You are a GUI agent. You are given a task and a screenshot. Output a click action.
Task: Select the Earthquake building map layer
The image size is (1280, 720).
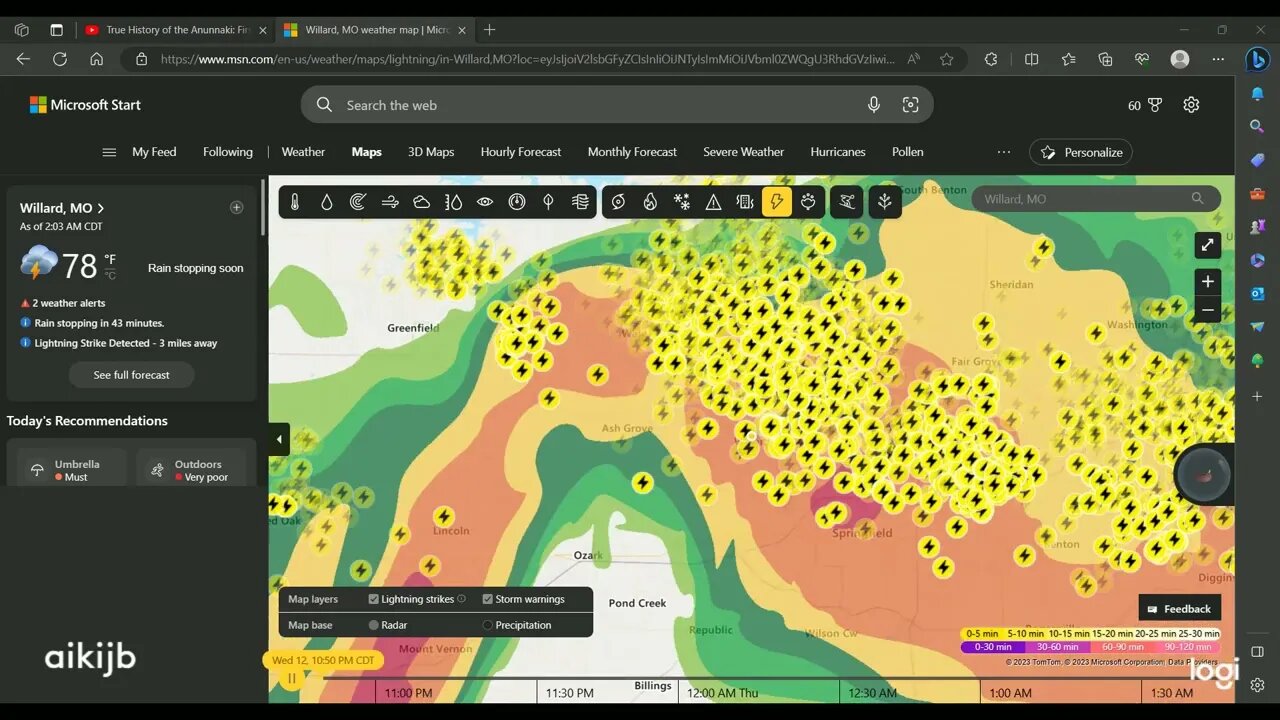[745, 202]
